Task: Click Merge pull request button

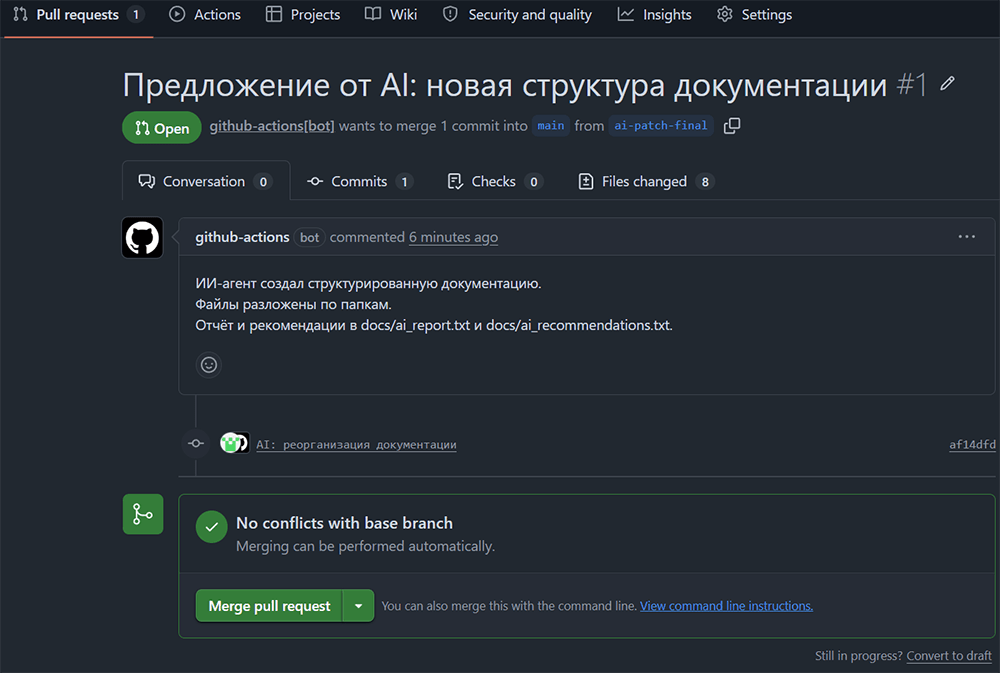Action: click(x=269, y=606)
